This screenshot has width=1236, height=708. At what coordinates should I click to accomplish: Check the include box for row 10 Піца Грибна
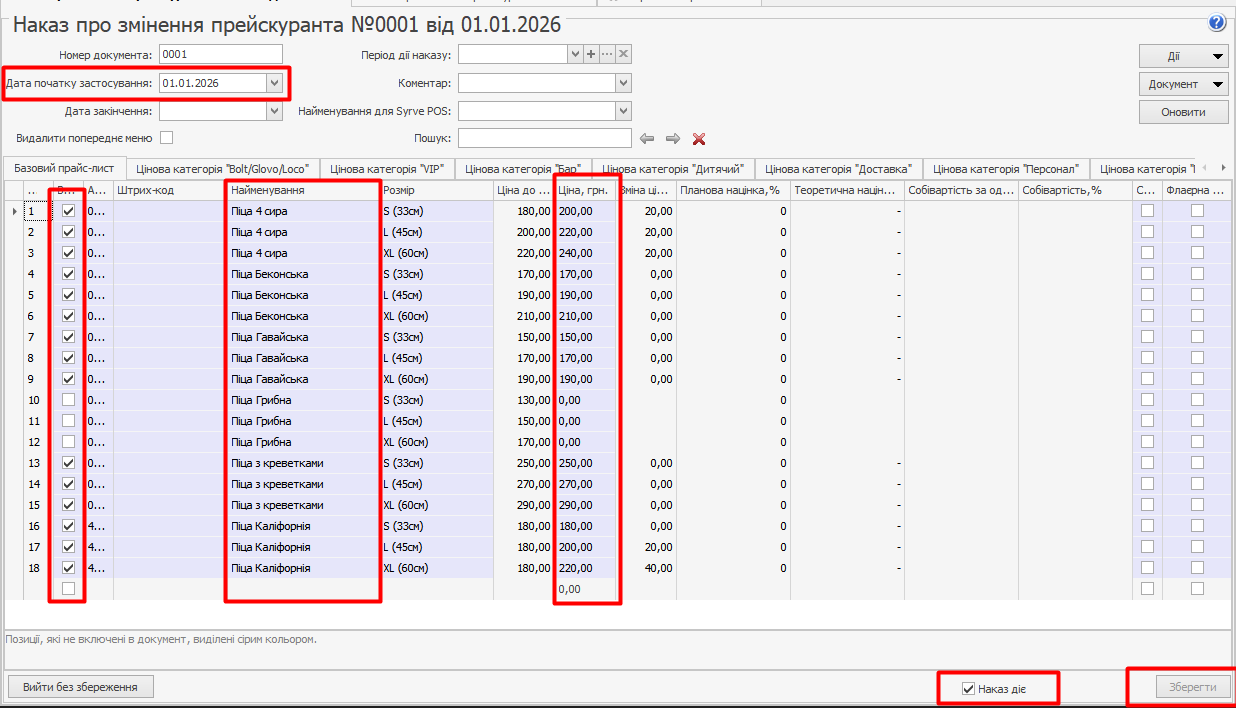(68, 400)
